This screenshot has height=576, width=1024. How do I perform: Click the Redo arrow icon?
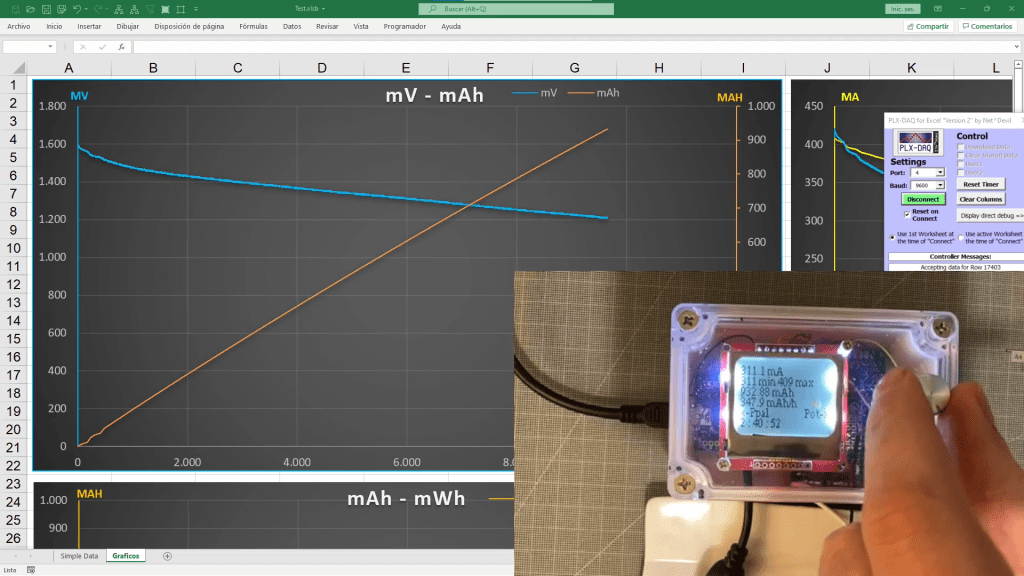click(x=97, y=8)
